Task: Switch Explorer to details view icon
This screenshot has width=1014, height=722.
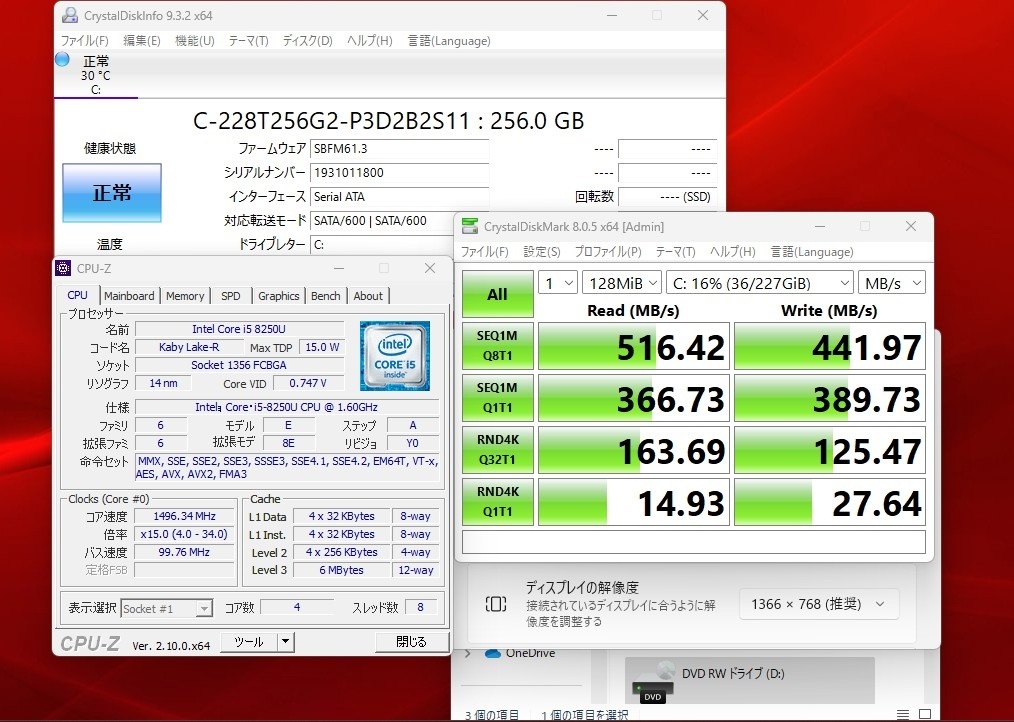Action: [903, 715]
